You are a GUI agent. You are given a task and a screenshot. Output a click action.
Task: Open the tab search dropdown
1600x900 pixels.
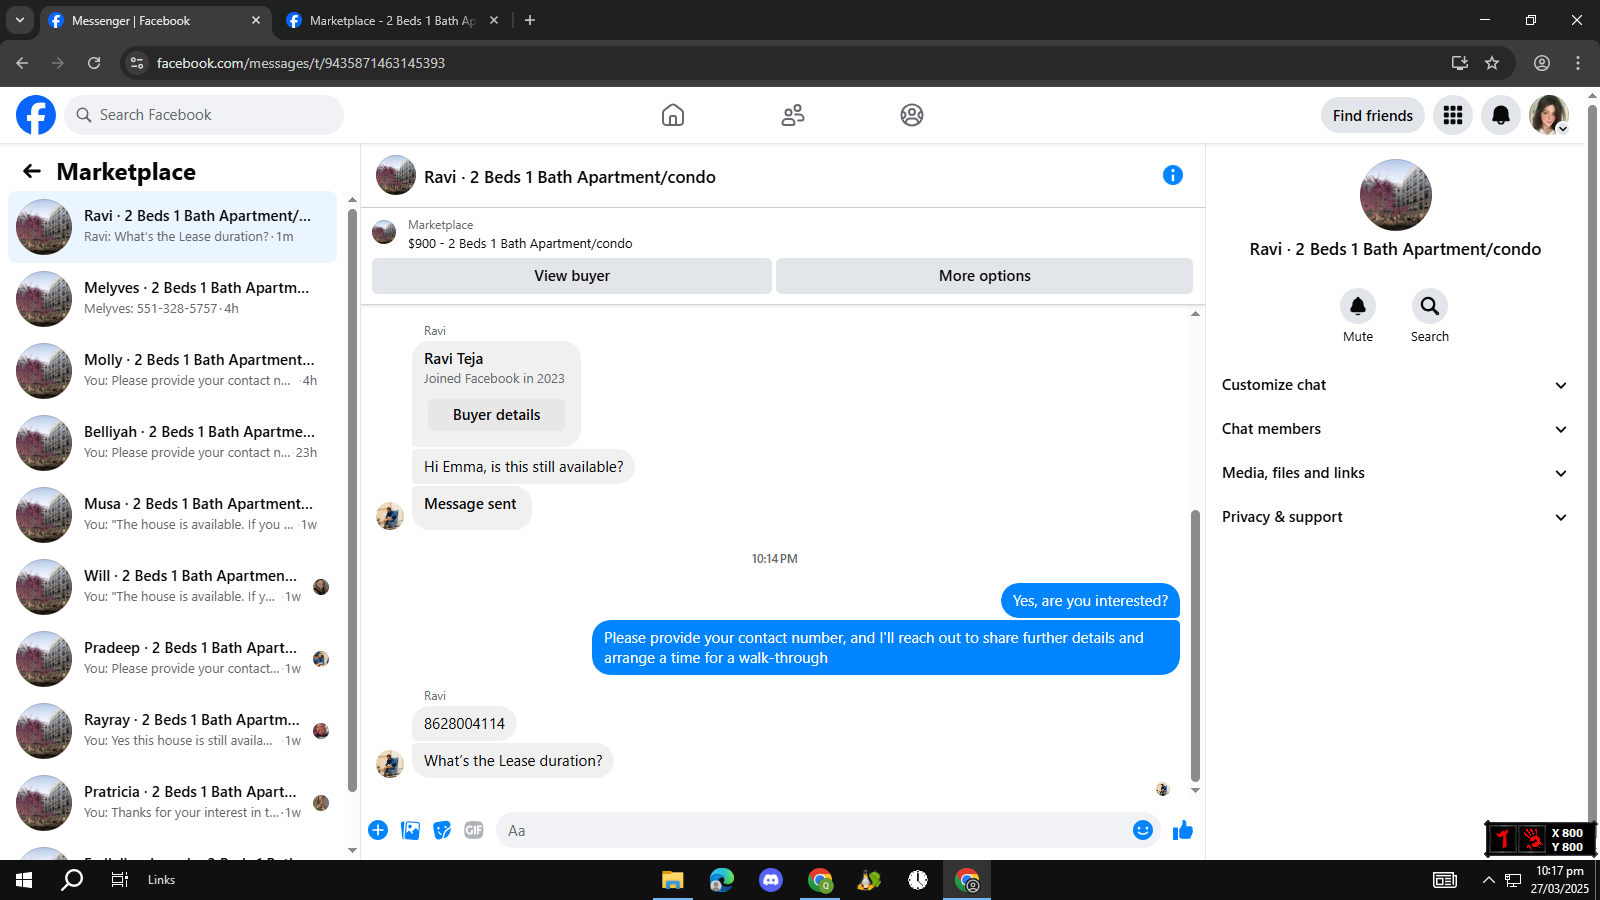[20, 20]
